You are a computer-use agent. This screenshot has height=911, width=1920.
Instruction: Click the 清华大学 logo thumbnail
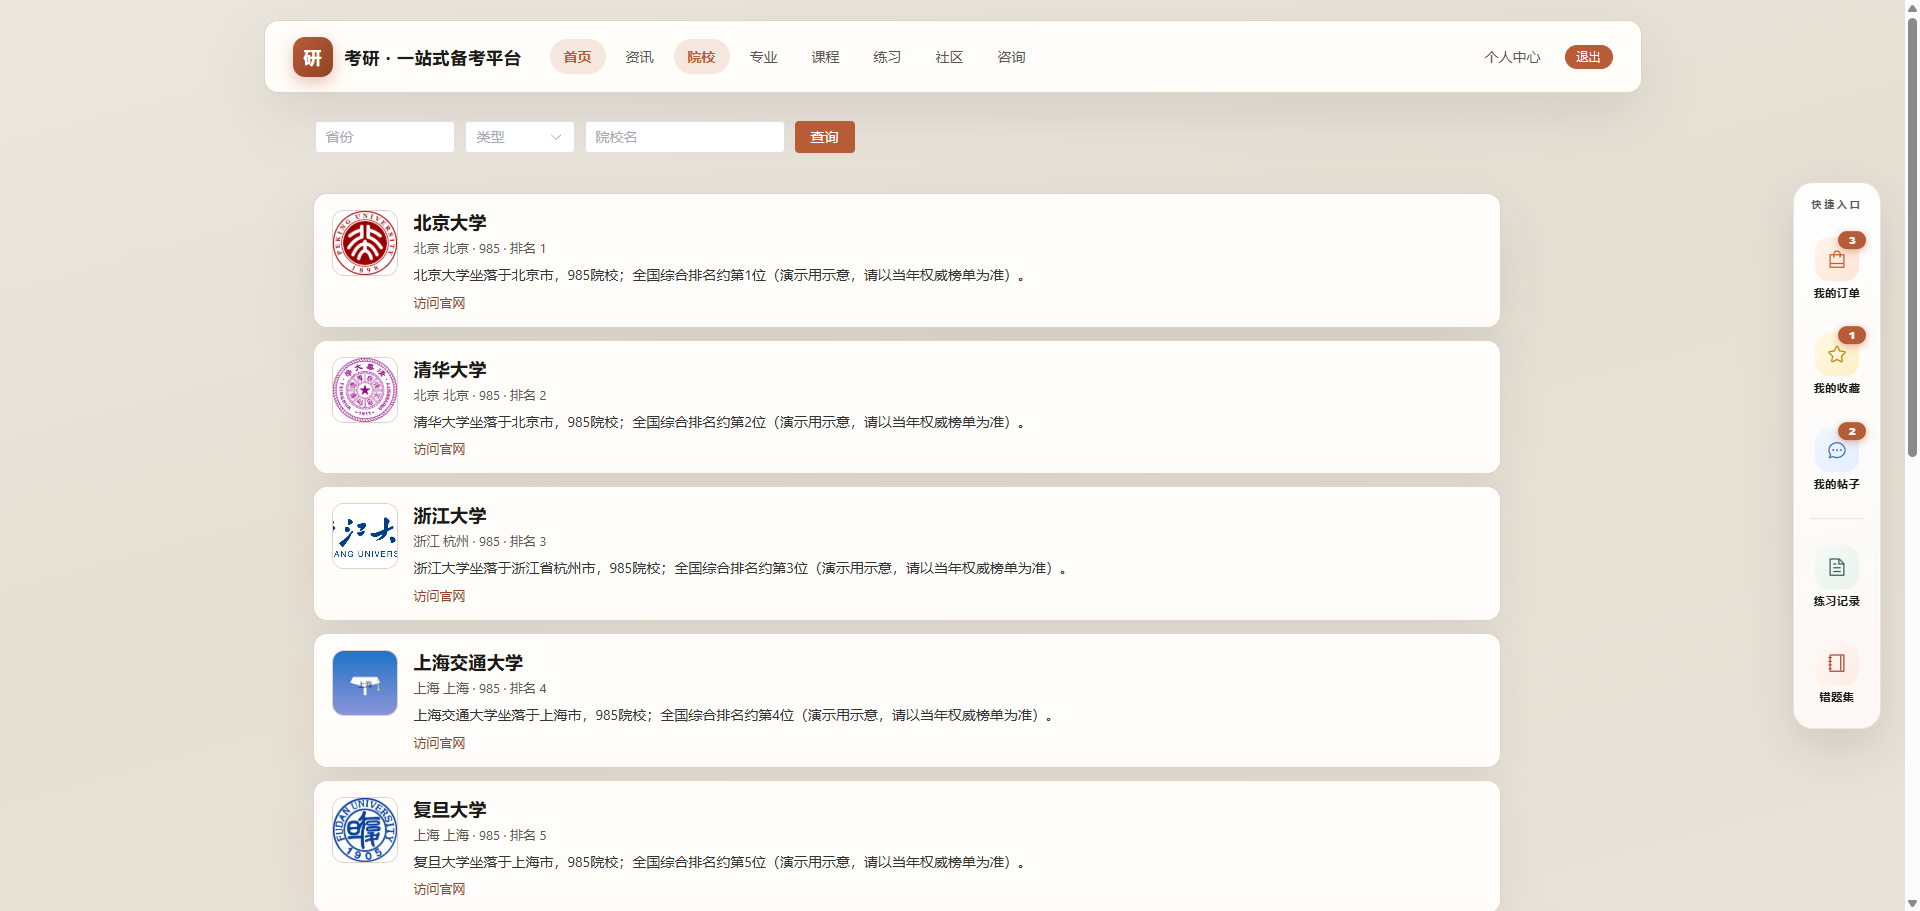pos(365,390)
